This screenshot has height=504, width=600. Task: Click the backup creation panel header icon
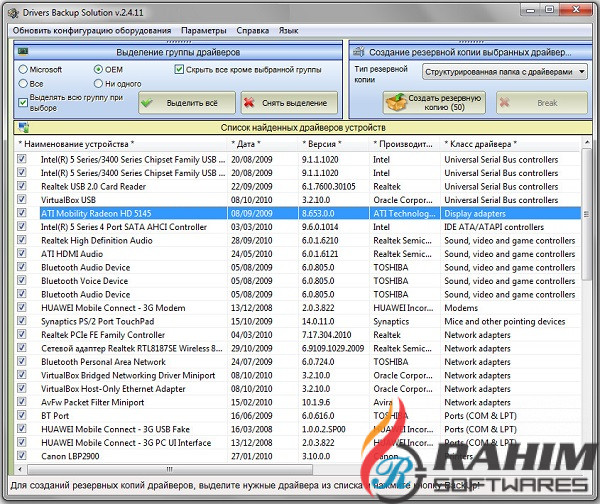pyautogui.click(x=358, y=51)
